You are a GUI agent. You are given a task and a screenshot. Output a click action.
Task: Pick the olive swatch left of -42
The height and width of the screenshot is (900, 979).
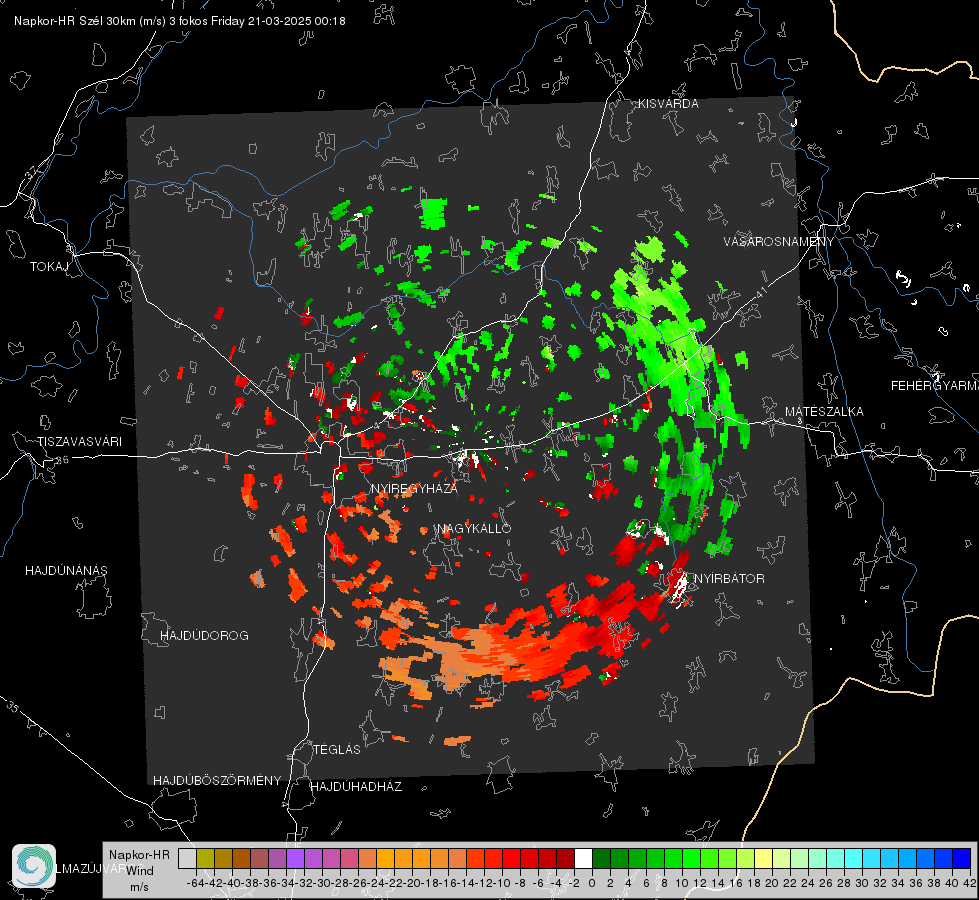[205, 858]
